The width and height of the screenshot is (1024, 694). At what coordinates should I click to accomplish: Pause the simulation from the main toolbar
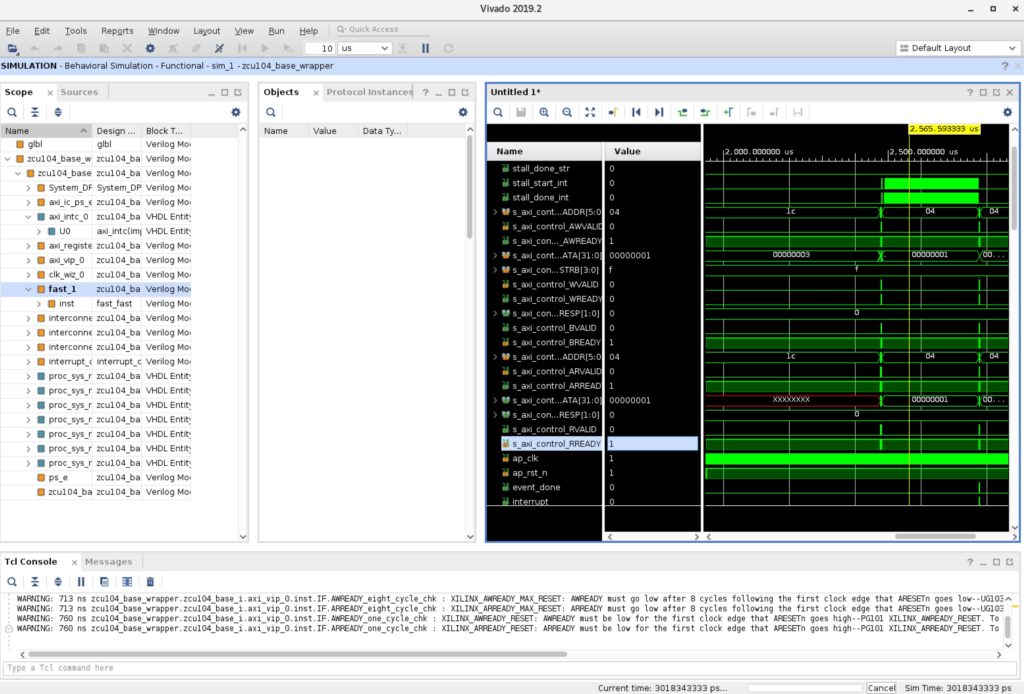(x=425, y=48)
